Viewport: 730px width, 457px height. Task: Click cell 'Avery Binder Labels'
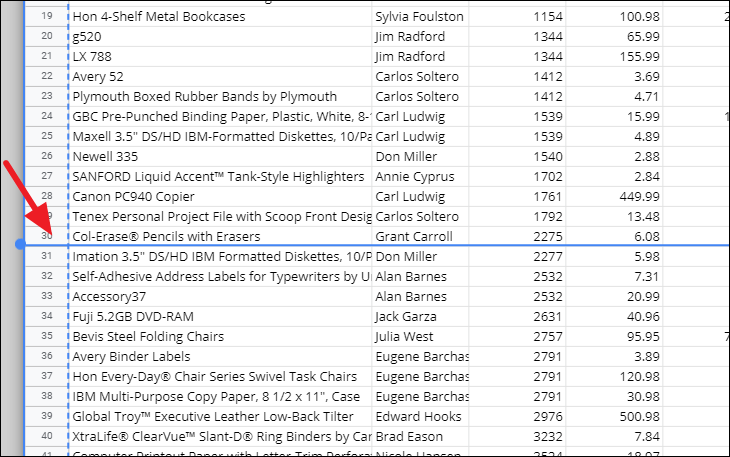(x=220, y=356)
